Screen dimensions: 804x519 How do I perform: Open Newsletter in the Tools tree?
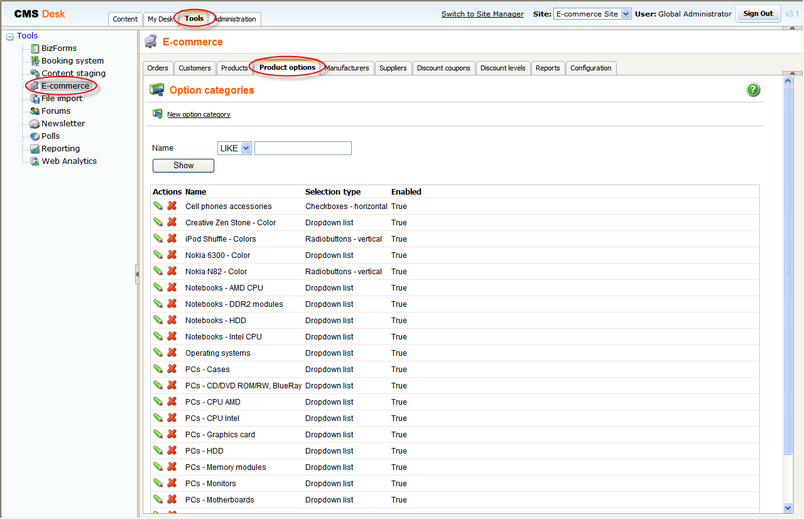pos(63,124)
